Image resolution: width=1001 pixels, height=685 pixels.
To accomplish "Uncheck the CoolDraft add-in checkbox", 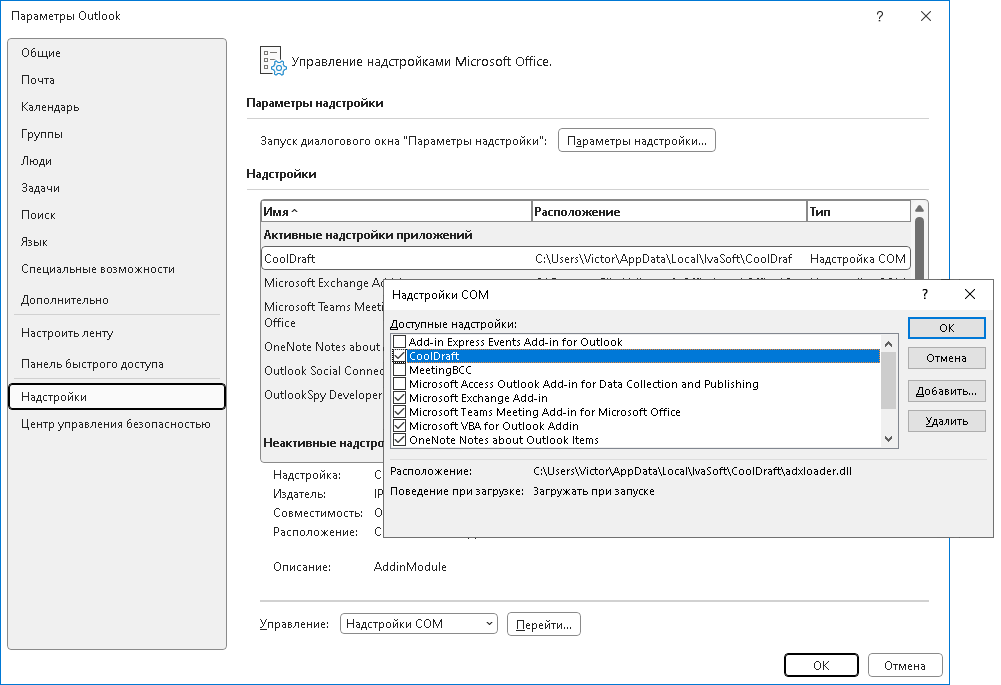I will coord(400,356).
